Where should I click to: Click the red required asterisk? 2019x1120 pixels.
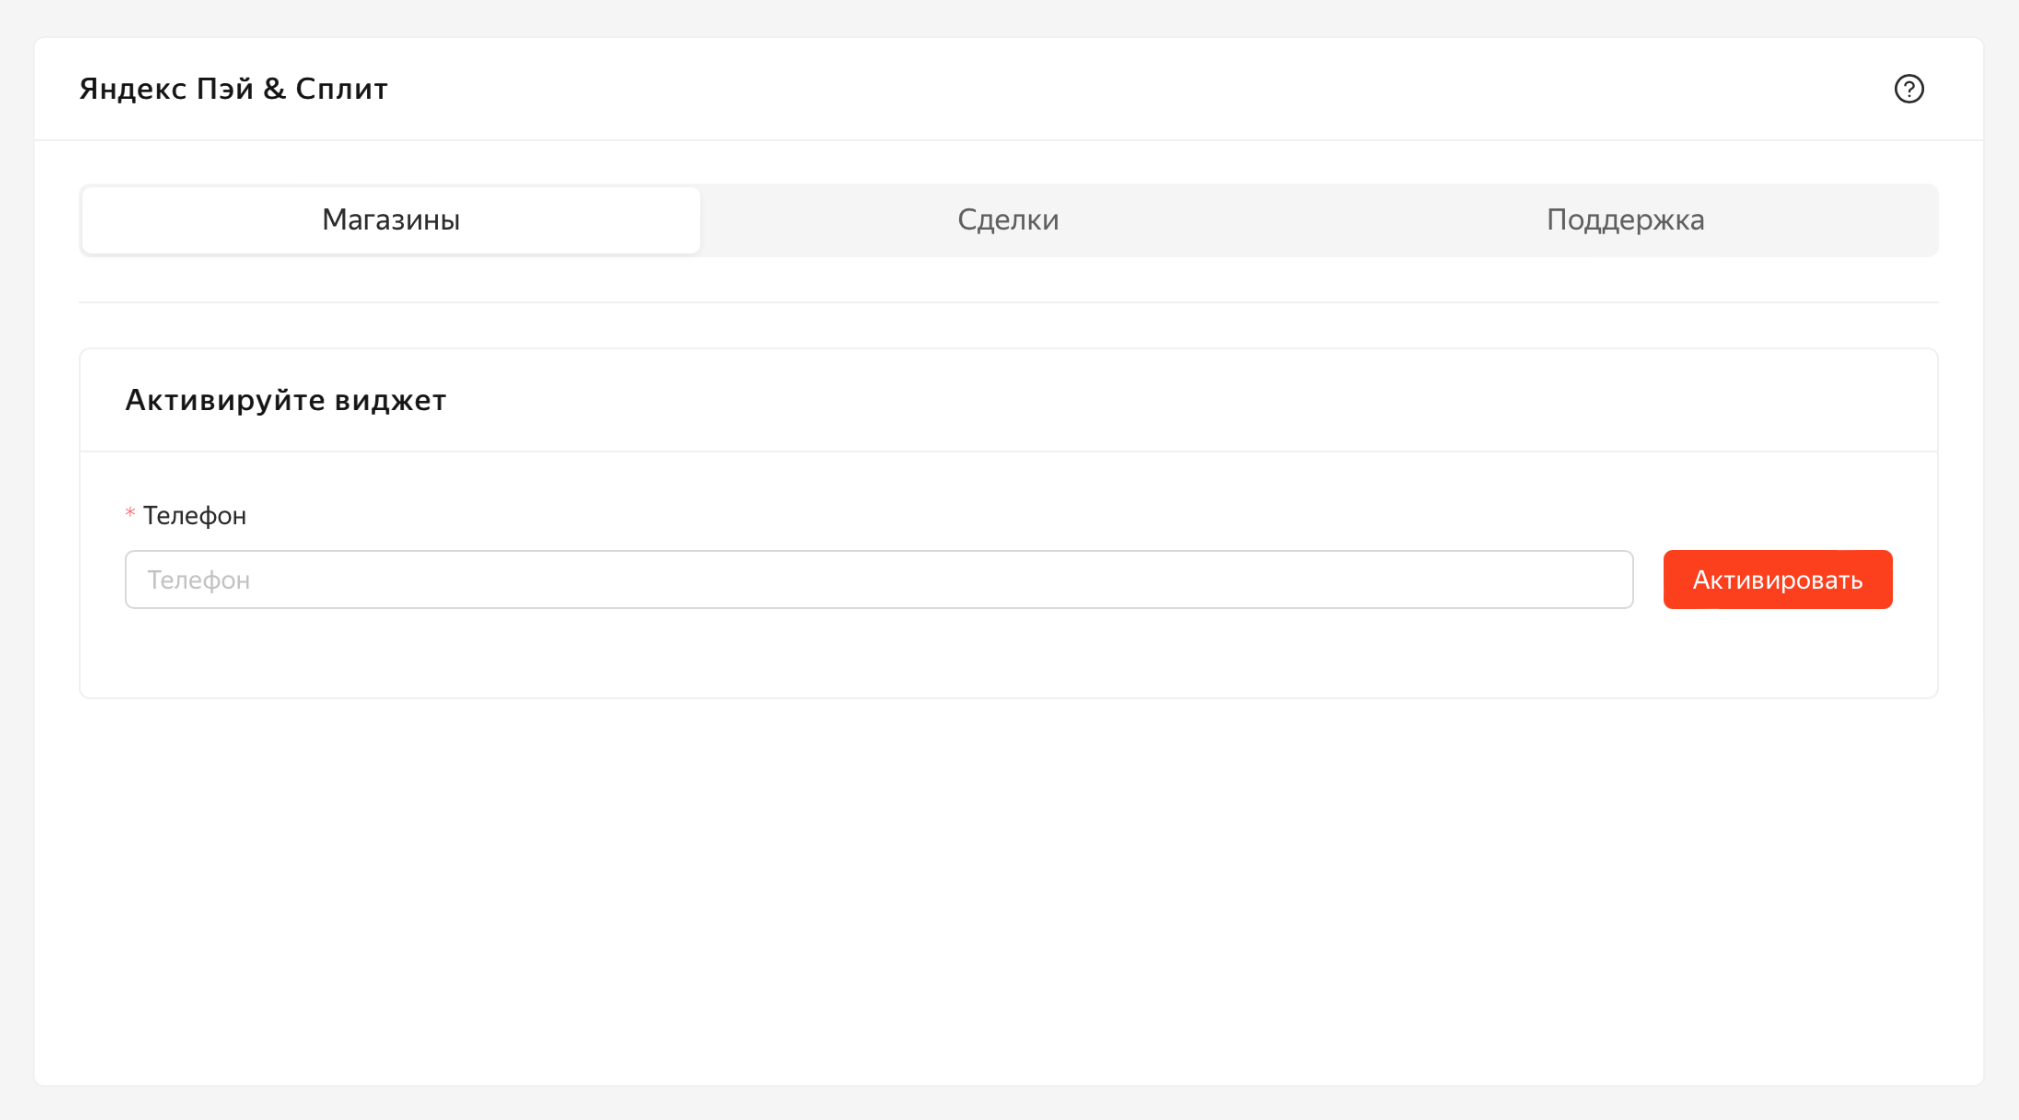click(x=130, y=514)
